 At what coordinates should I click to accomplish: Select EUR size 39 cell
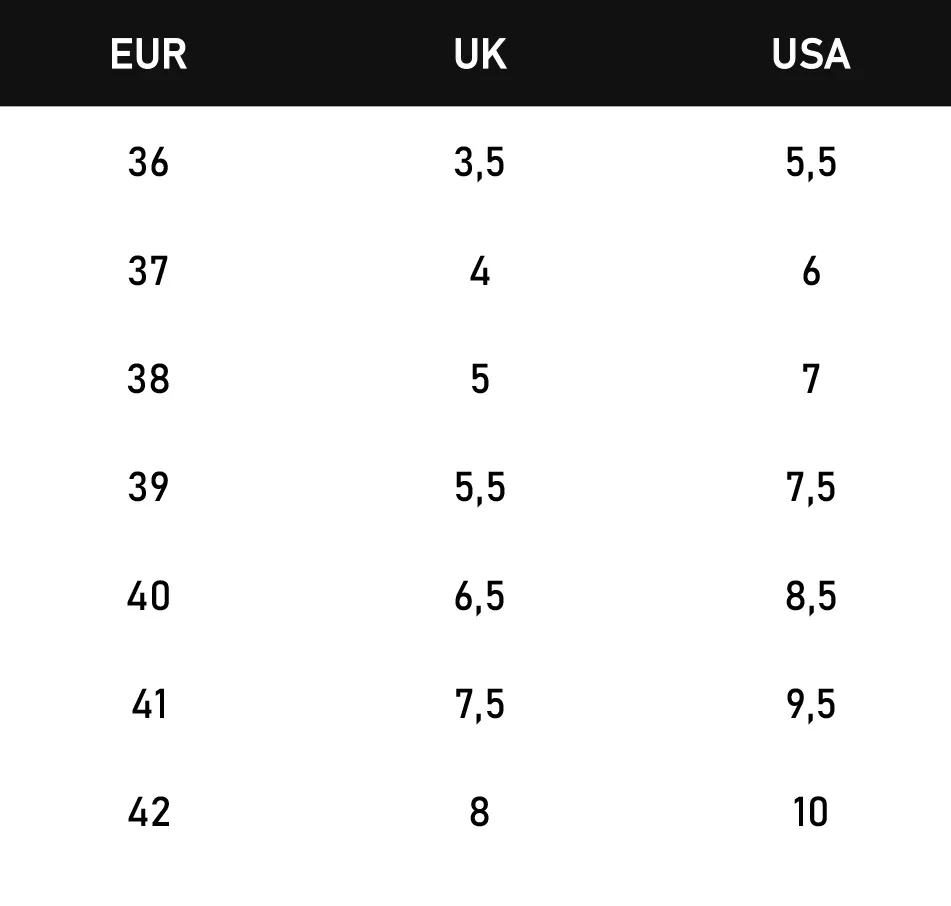click(148, 487)
